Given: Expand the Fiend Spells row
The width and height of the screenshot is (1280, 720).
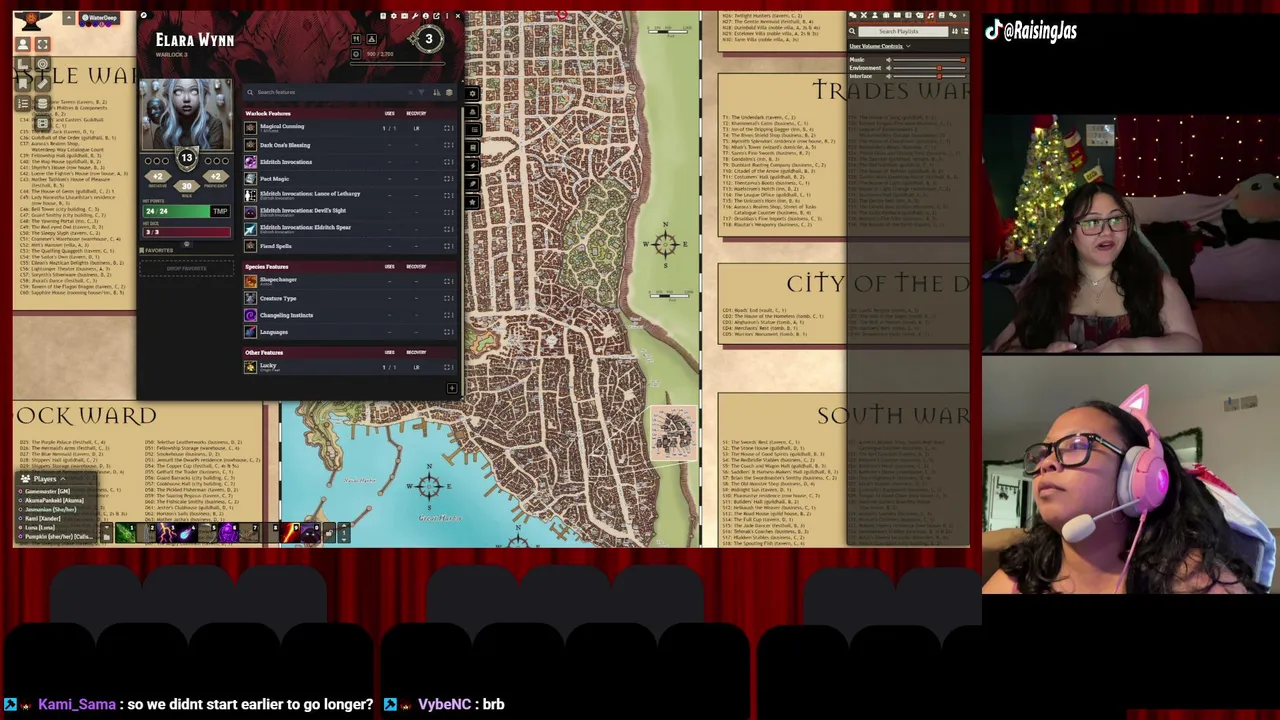Looking at the screenshot, I should pyautogui.click(x=447, y=246).
